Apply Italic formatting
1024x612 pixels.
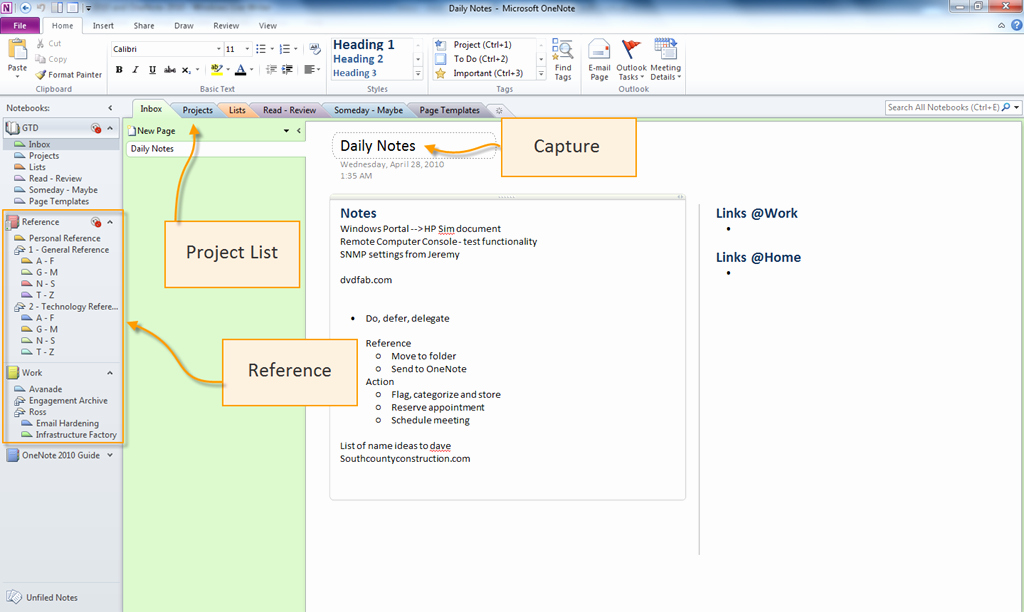tap(135, 70)
